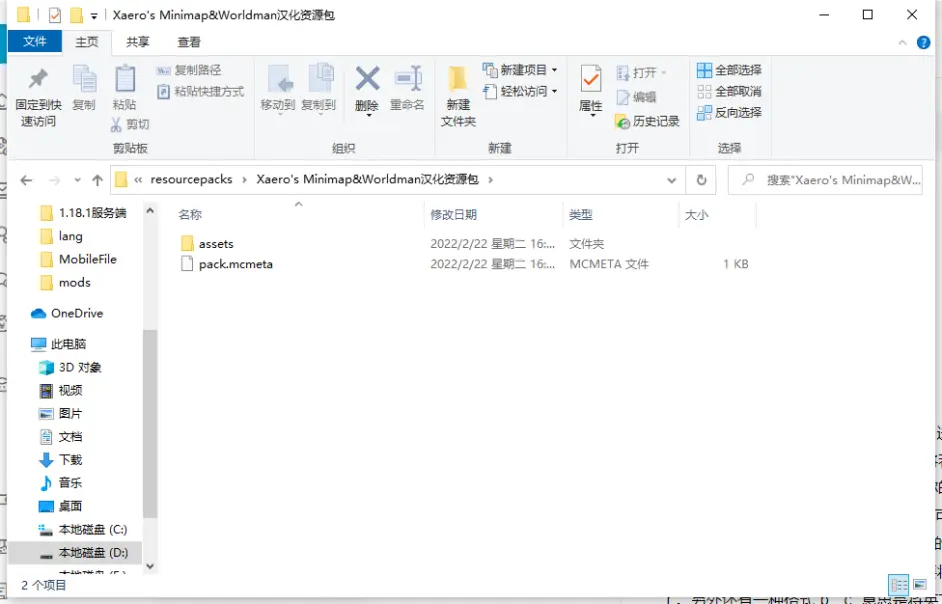The image size is (942, 604).
Task: Click 反向选择 invert selection
Action: point(729,112)
